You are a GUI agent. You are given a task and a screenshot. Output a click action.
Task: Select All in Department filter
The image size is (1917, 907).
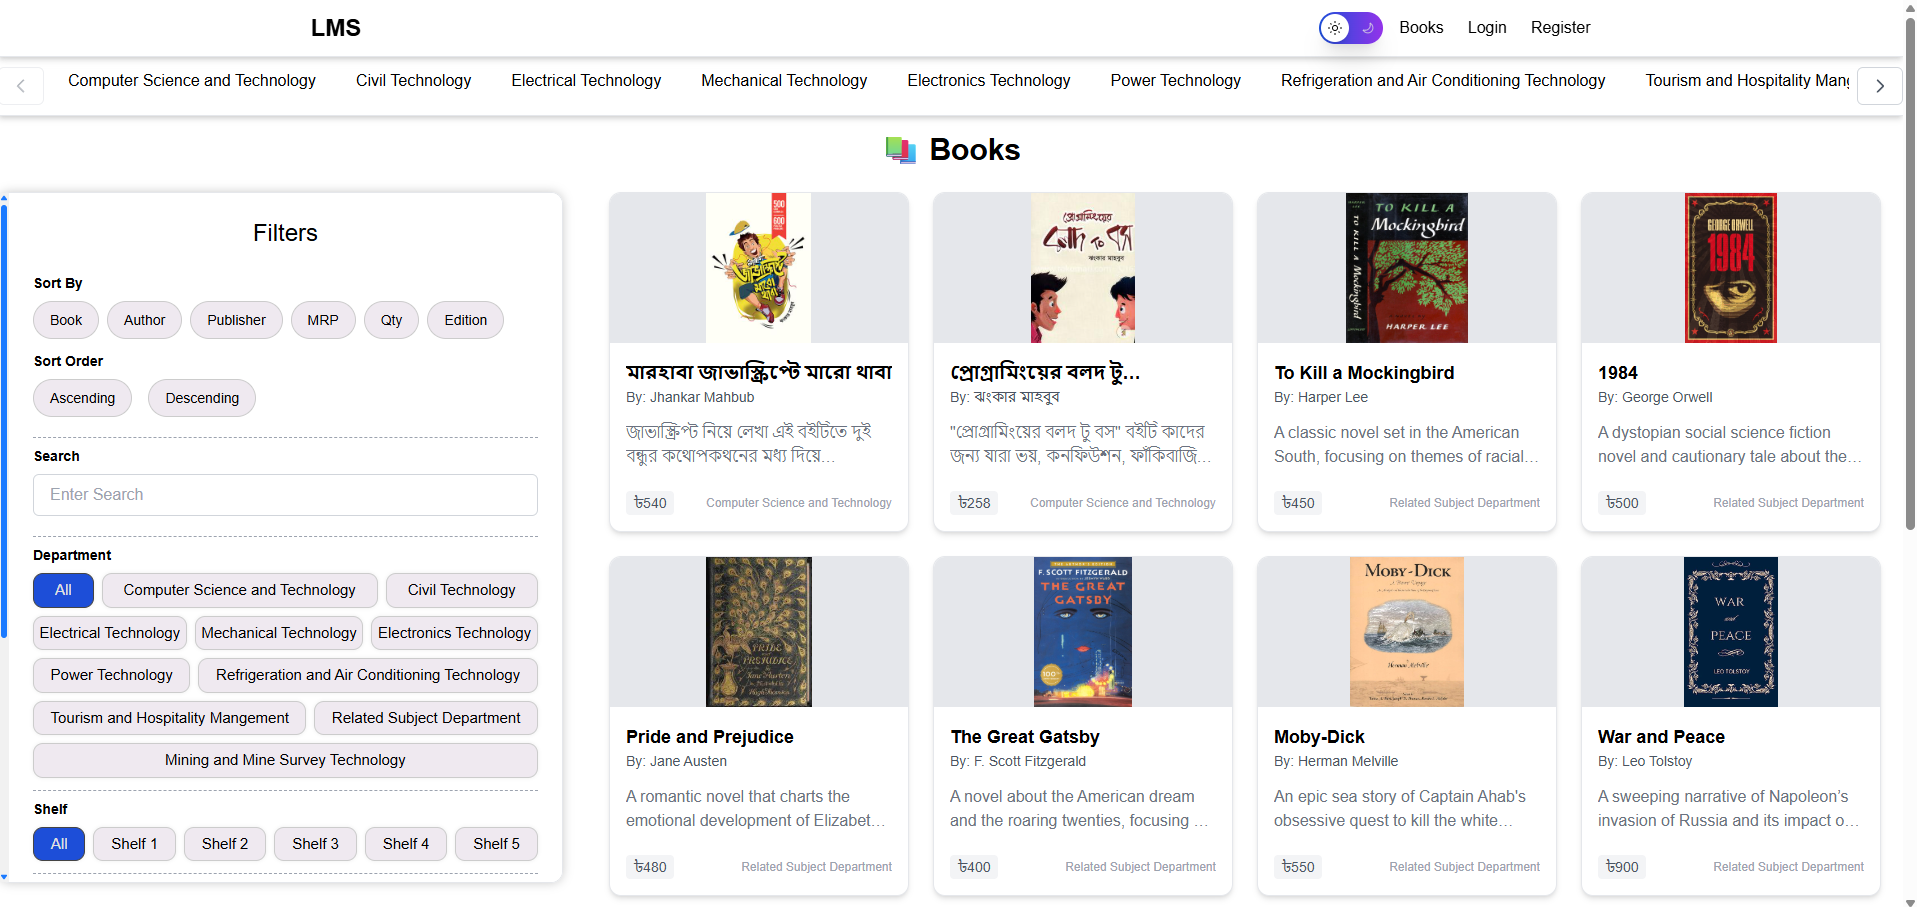click(x=63, y=590)
